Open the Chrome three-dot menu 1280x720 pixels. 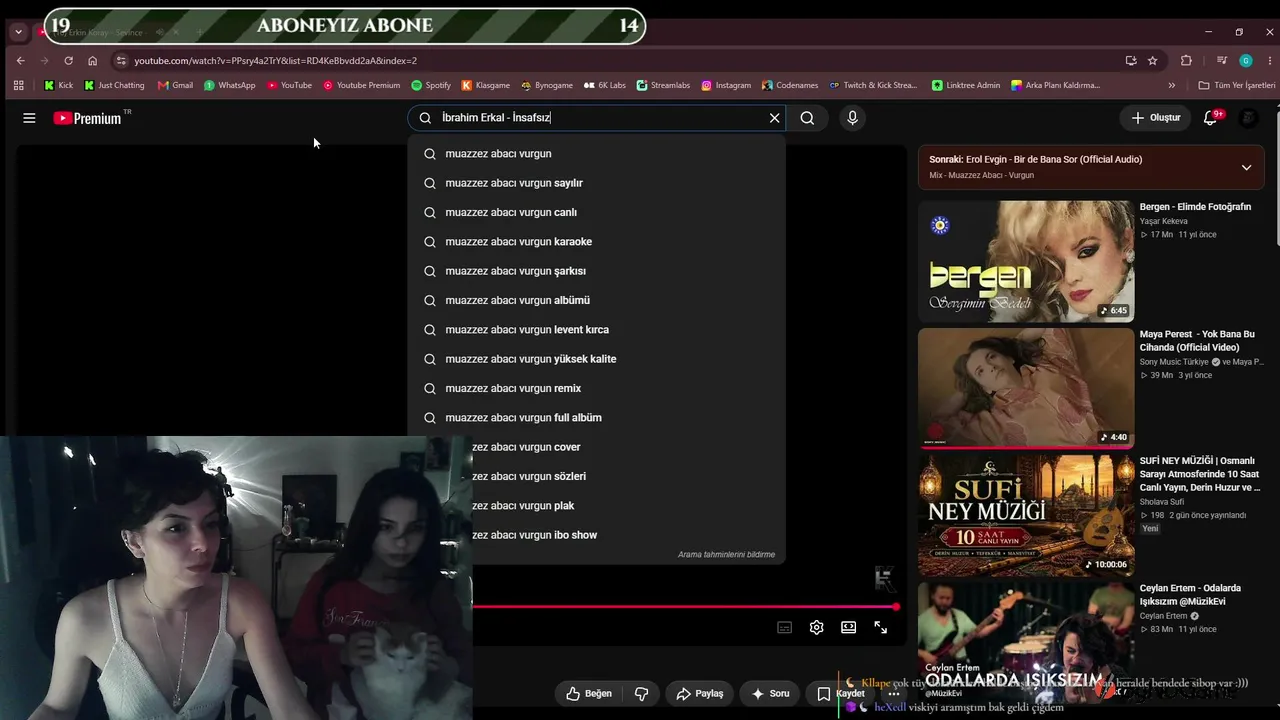[1268, 61]
